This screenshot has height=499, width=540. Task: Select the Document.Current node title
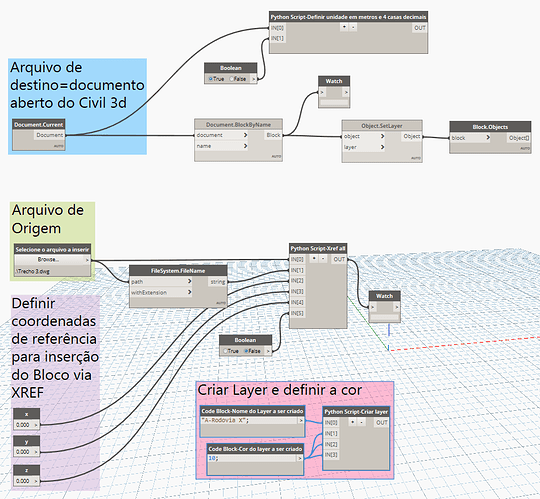tap(39, 125)
